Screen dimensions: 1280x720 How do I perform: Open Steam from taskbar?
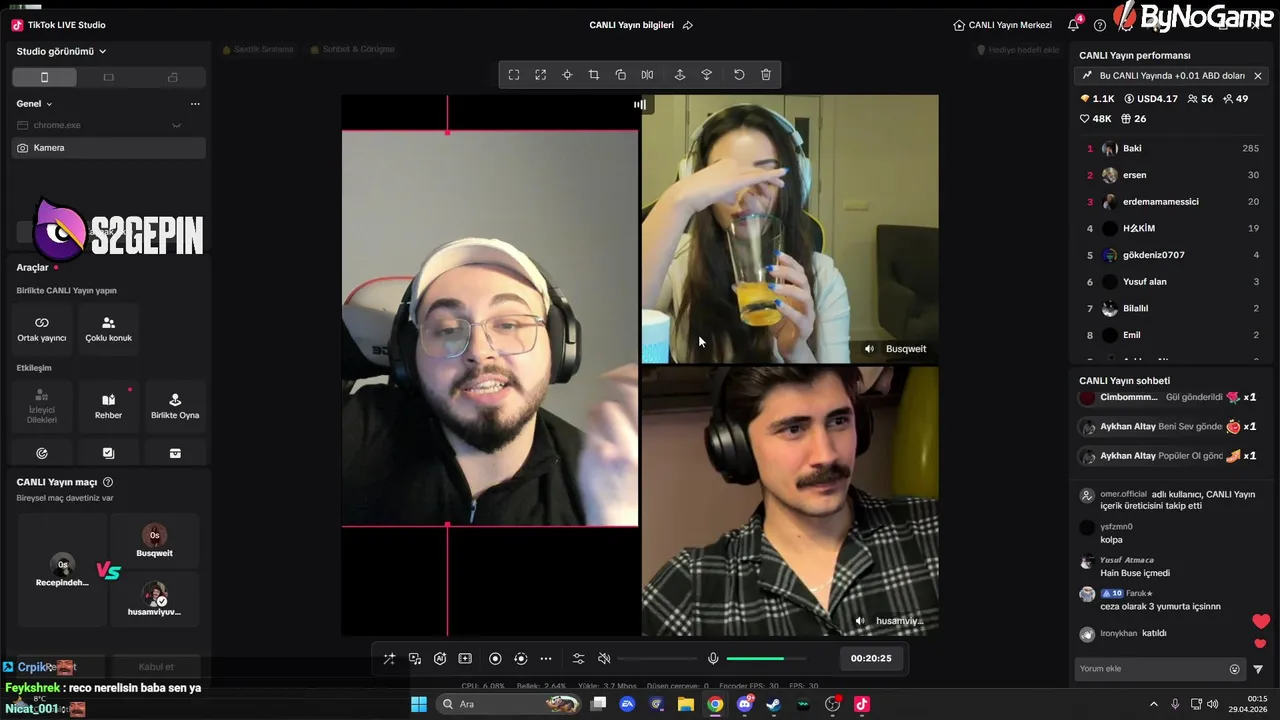coord(774,704)
